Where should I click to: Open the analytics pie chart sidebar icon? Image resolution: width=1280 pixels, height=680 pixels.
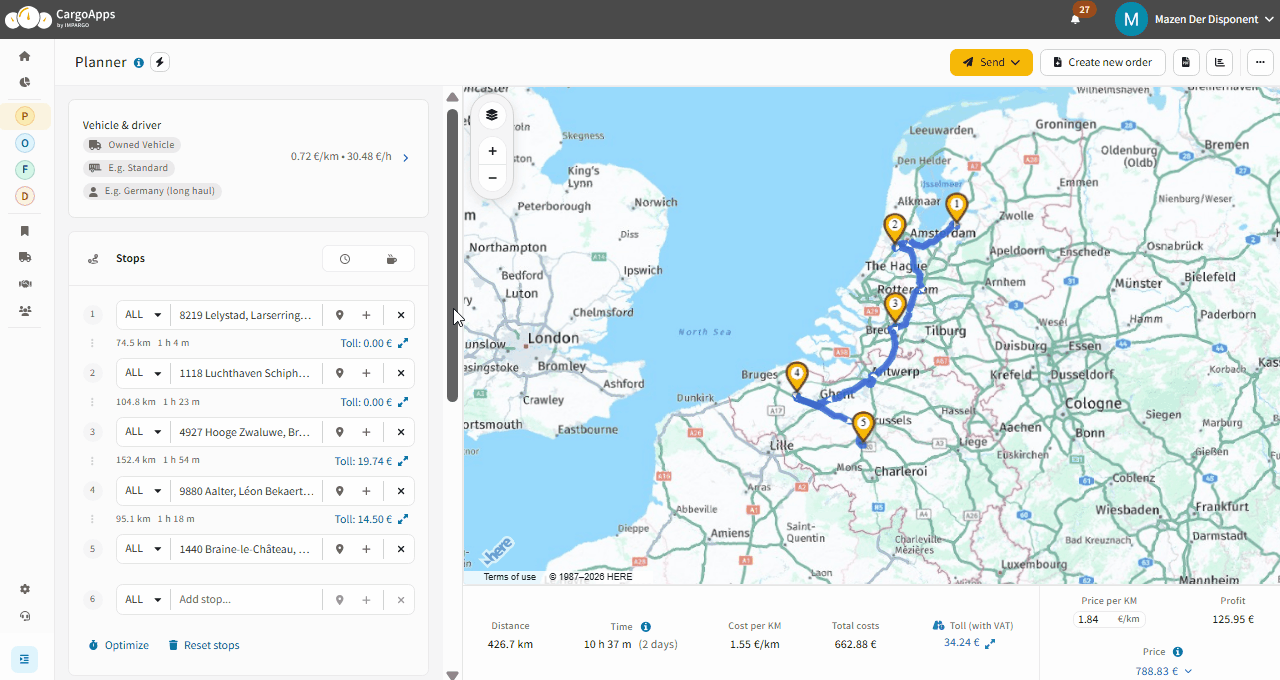25,82
